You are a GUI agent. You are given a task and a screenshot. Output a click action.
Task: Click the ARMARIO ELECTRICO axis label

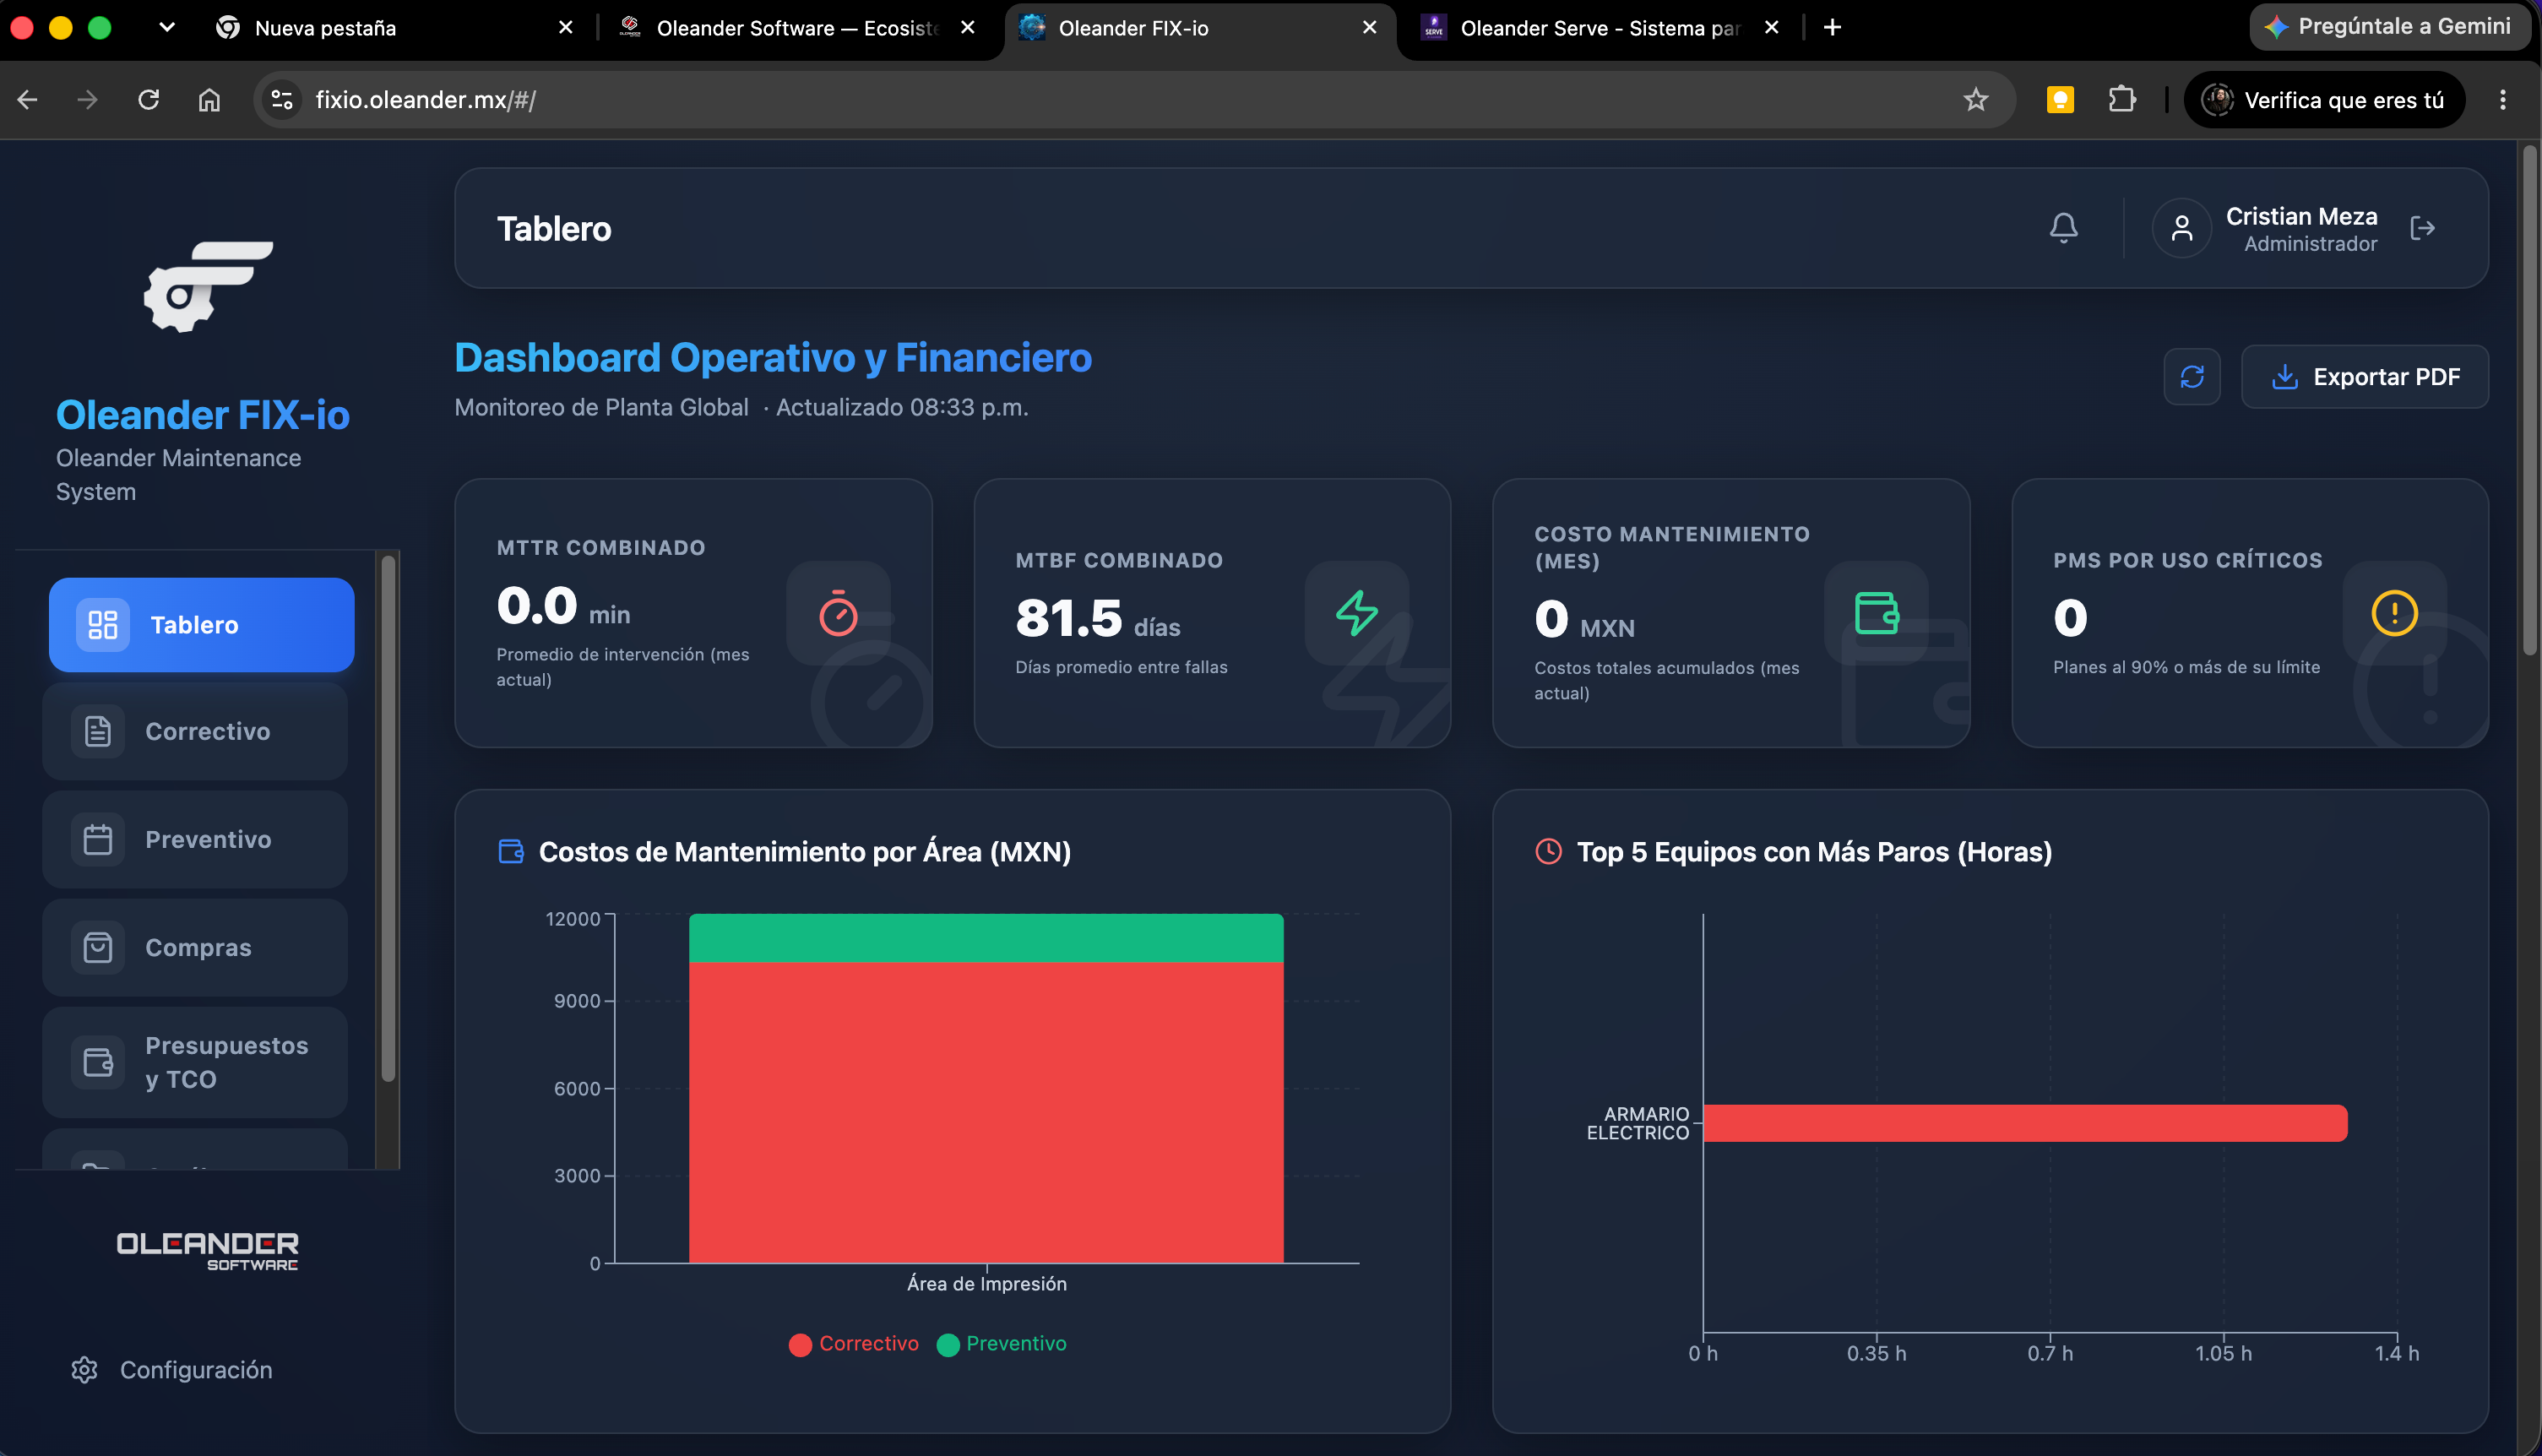click(1638, 1123)
